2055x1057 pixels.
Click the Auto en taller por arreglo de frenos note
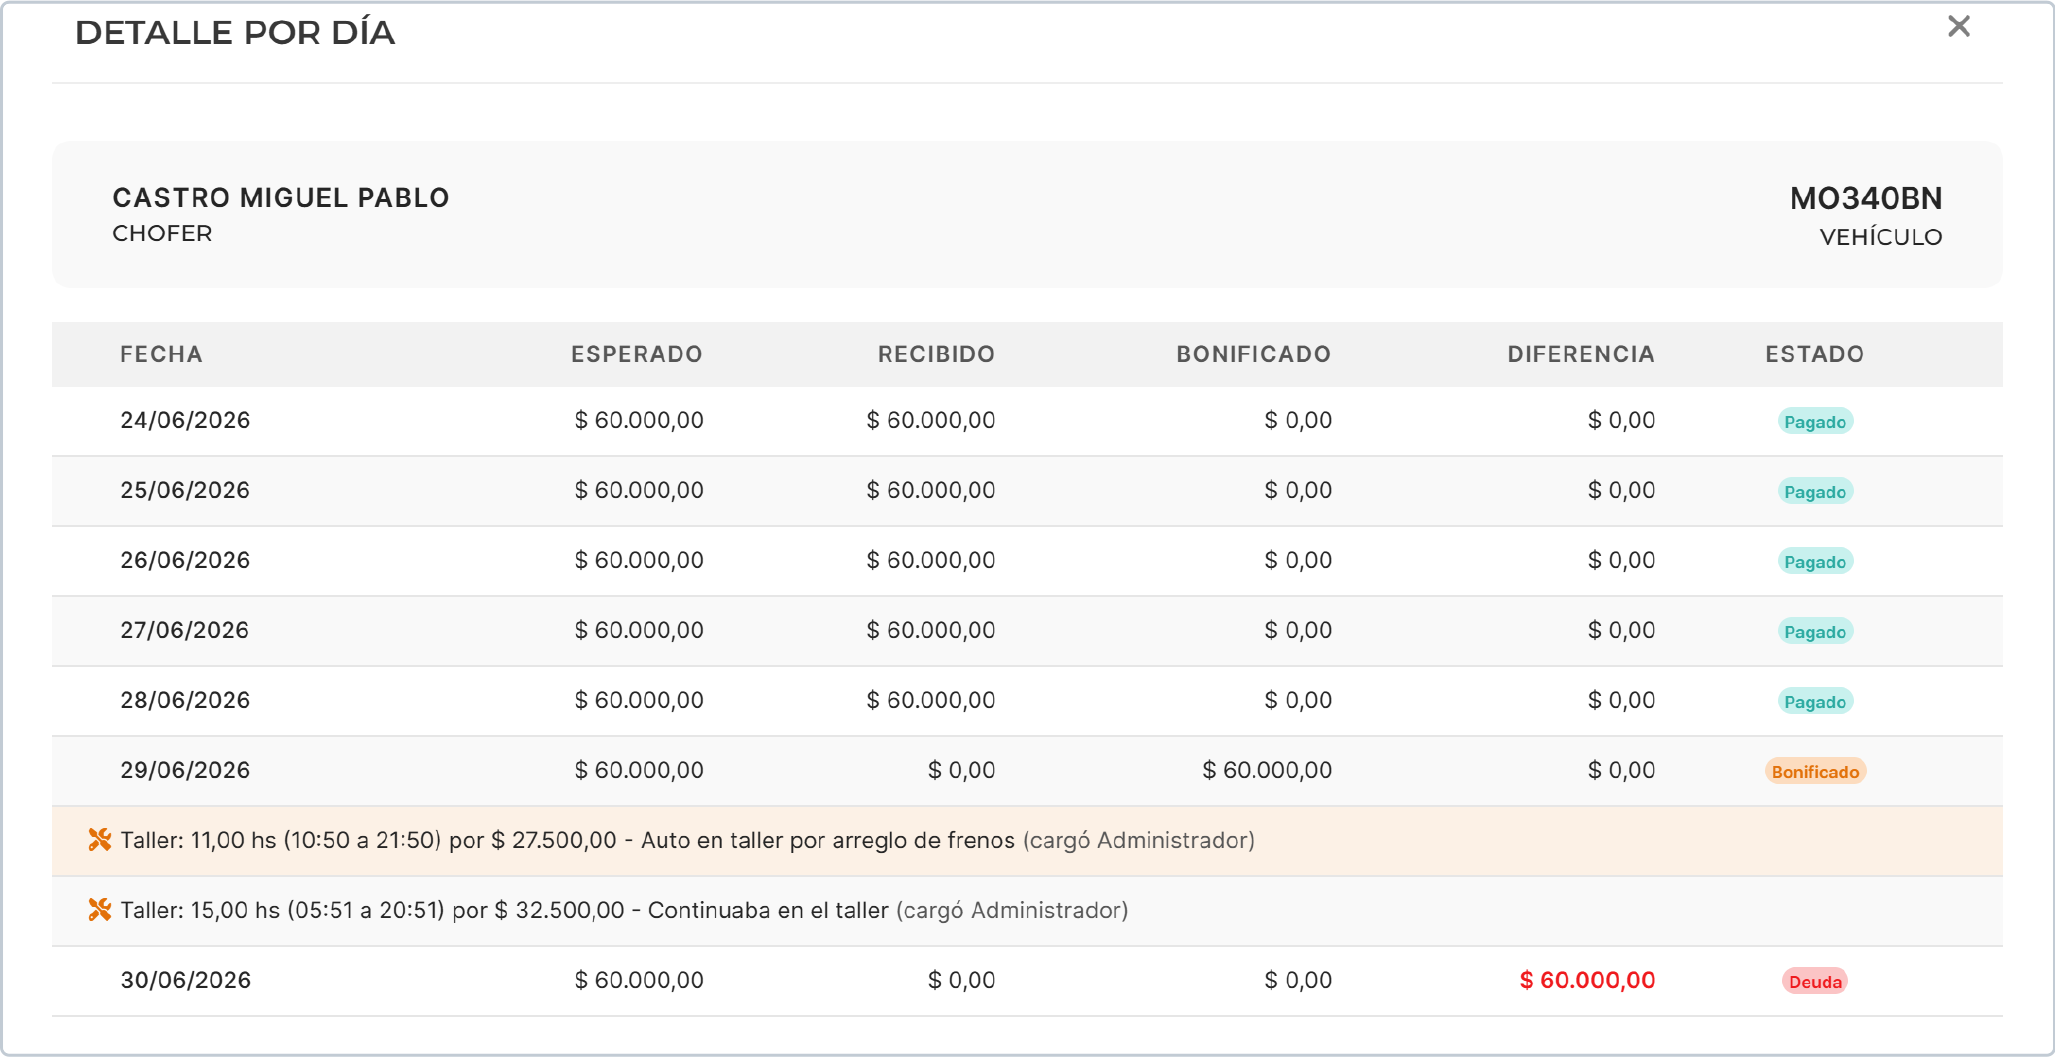(x=828, y=840)
